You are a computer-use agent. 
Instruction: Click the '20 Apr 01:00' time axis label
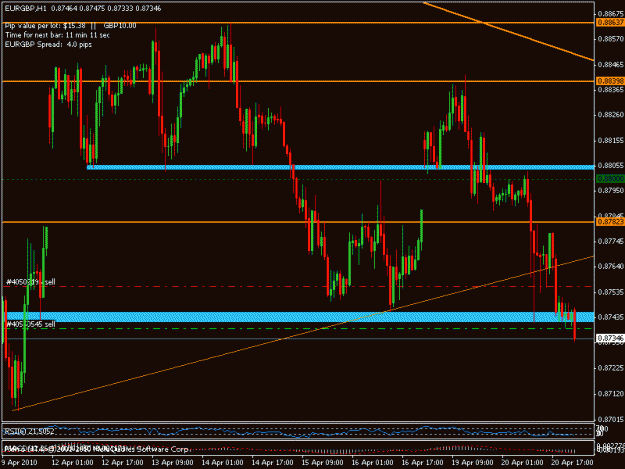pyautogui.click(x=522, y=463)
